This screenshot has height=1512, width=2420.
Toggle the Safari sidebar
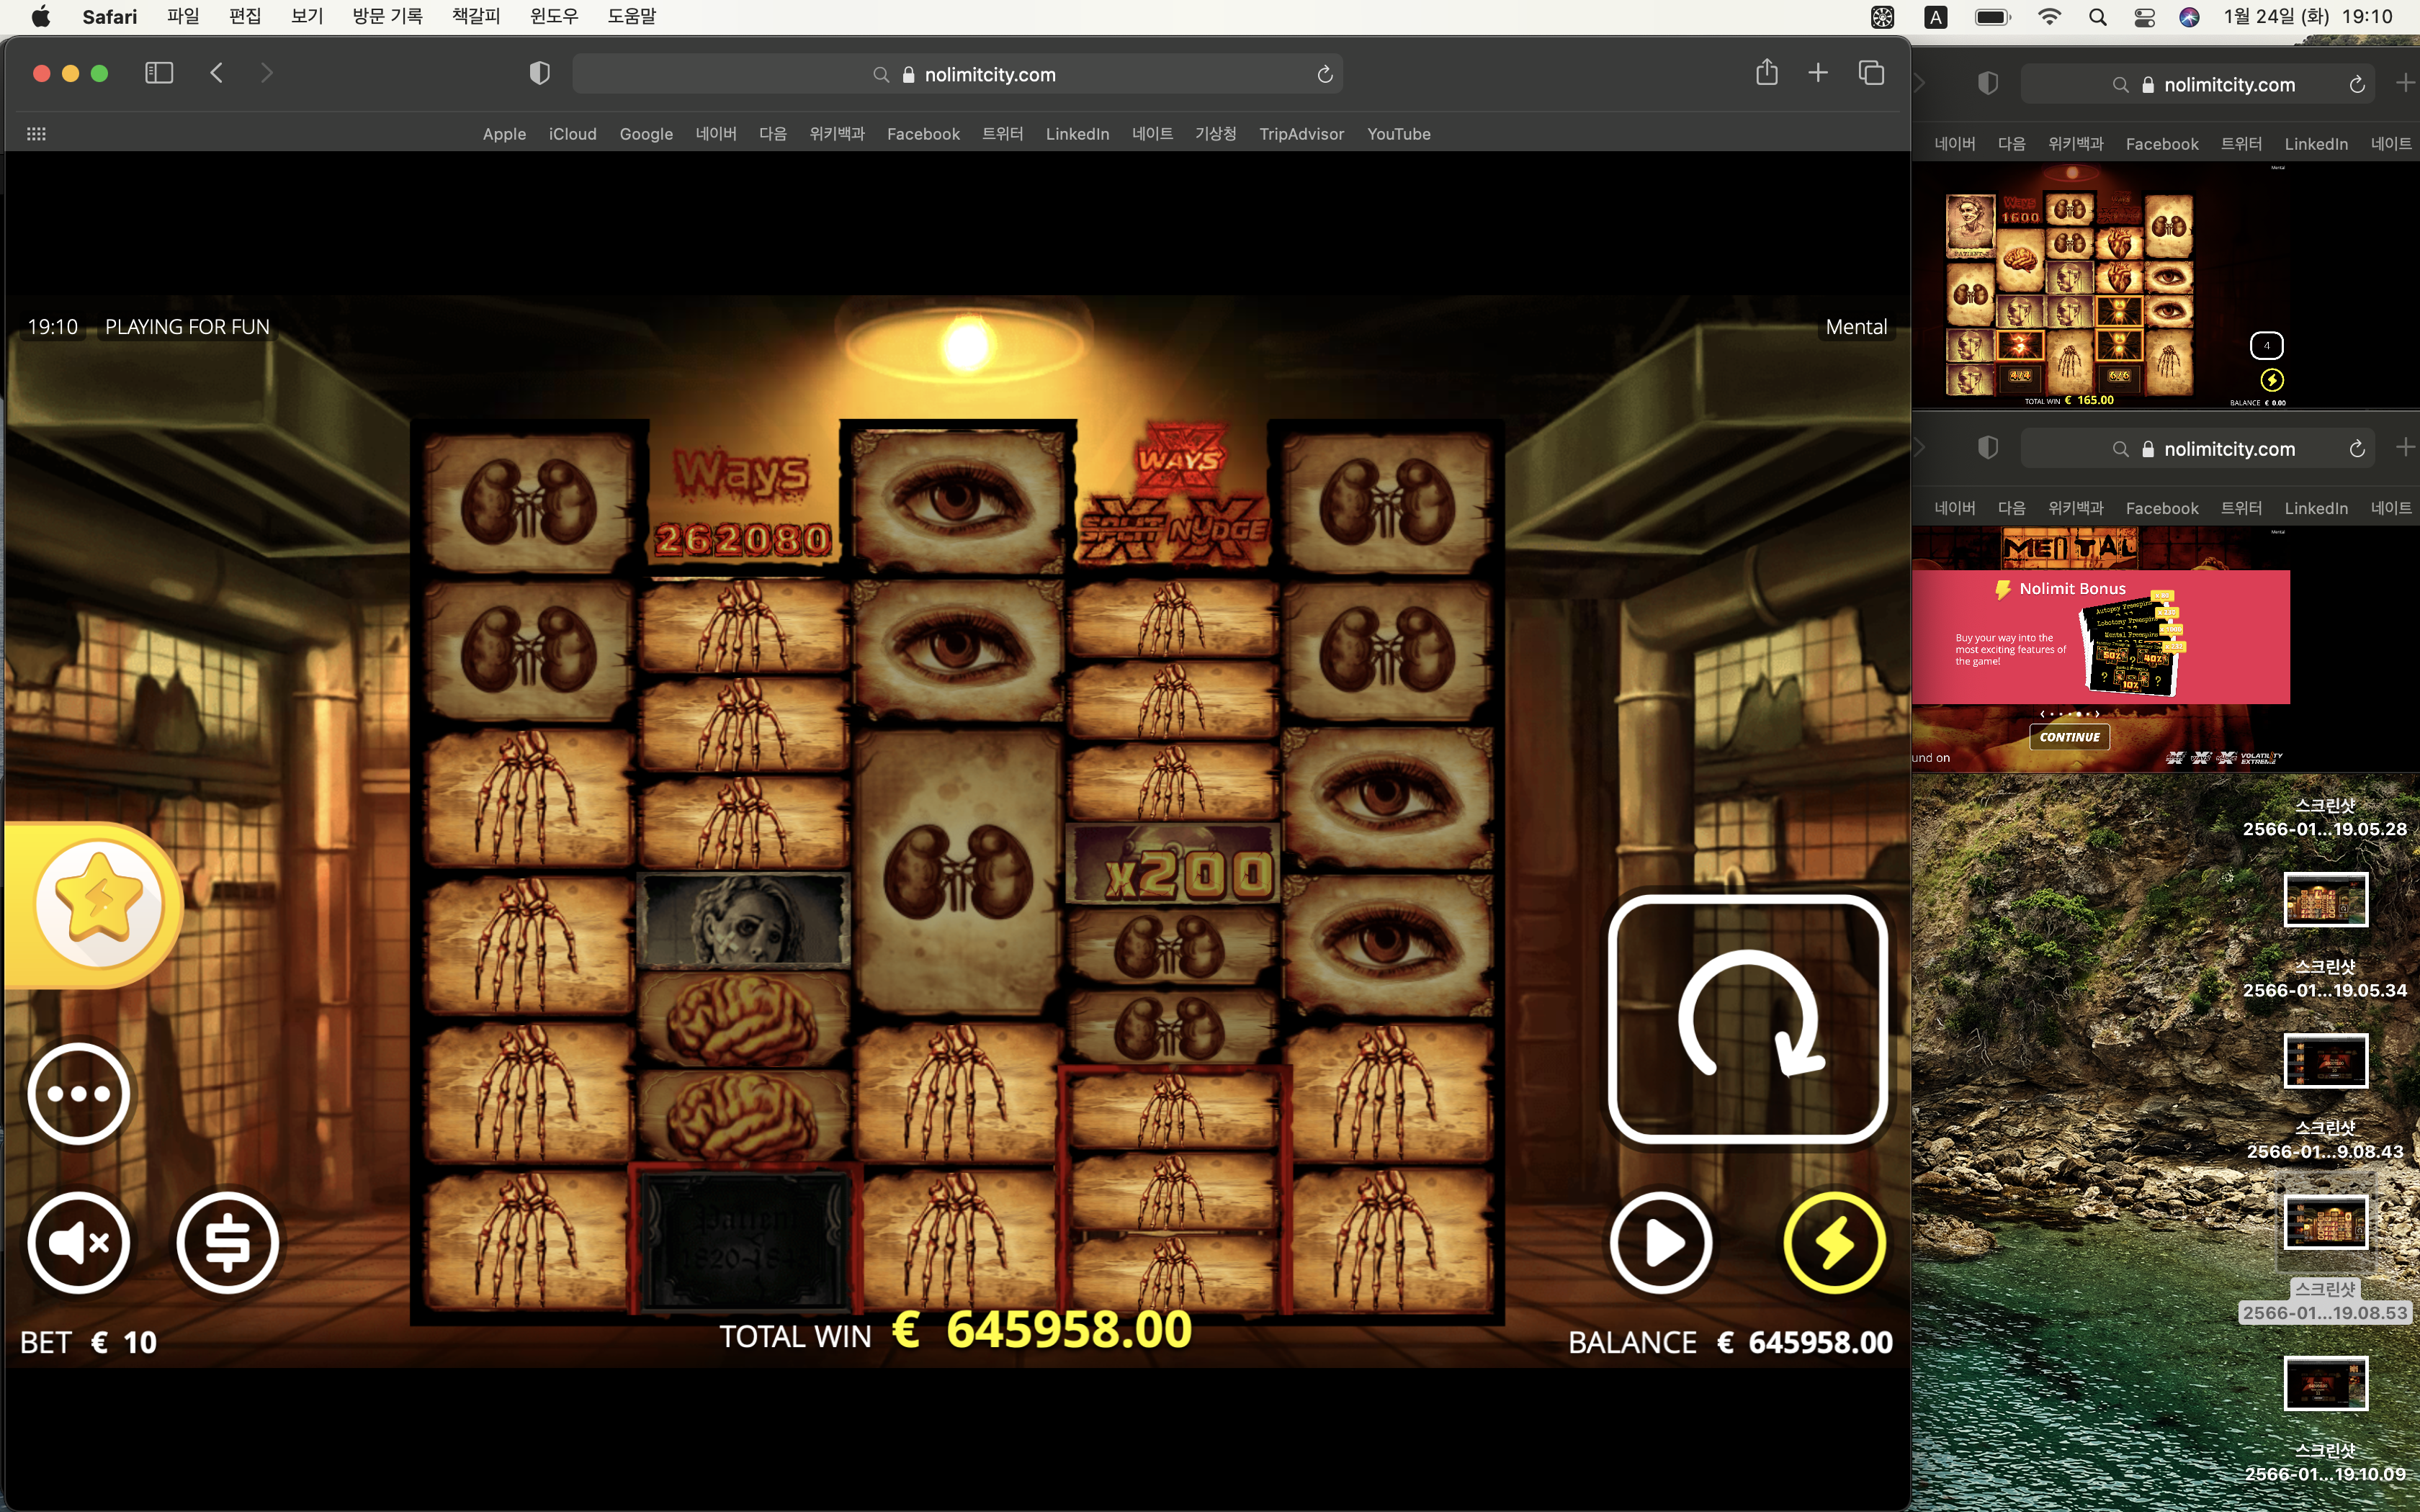point(159,73)
